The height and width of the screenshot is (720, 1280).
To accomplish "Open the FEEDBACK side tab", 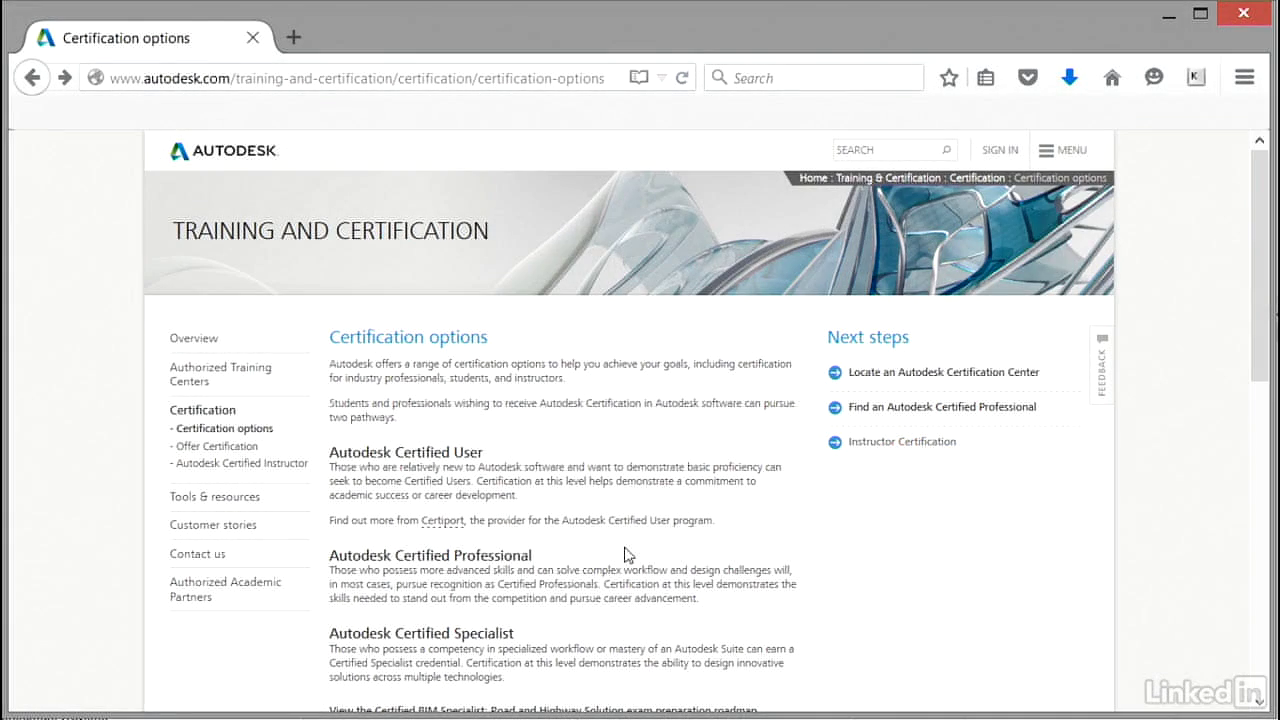I will [x=1102, y=364].
